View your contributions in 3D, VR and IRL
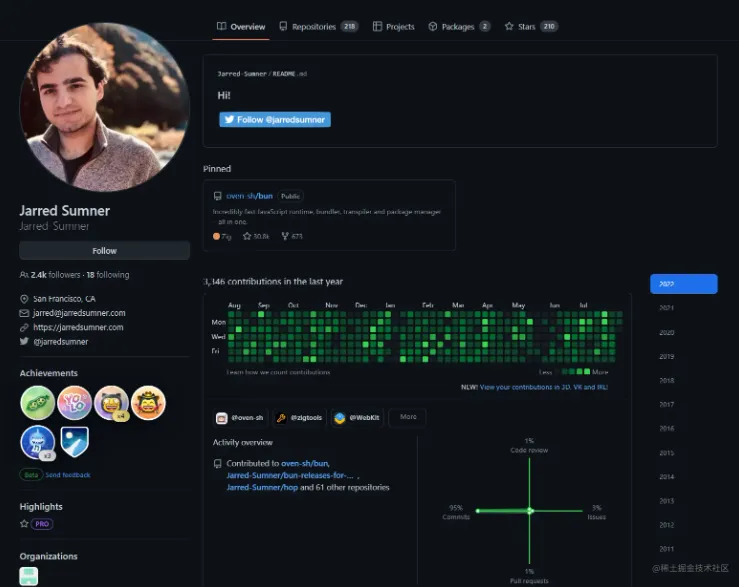The width and height of the screenshot is (739, 587). [543, 387]
